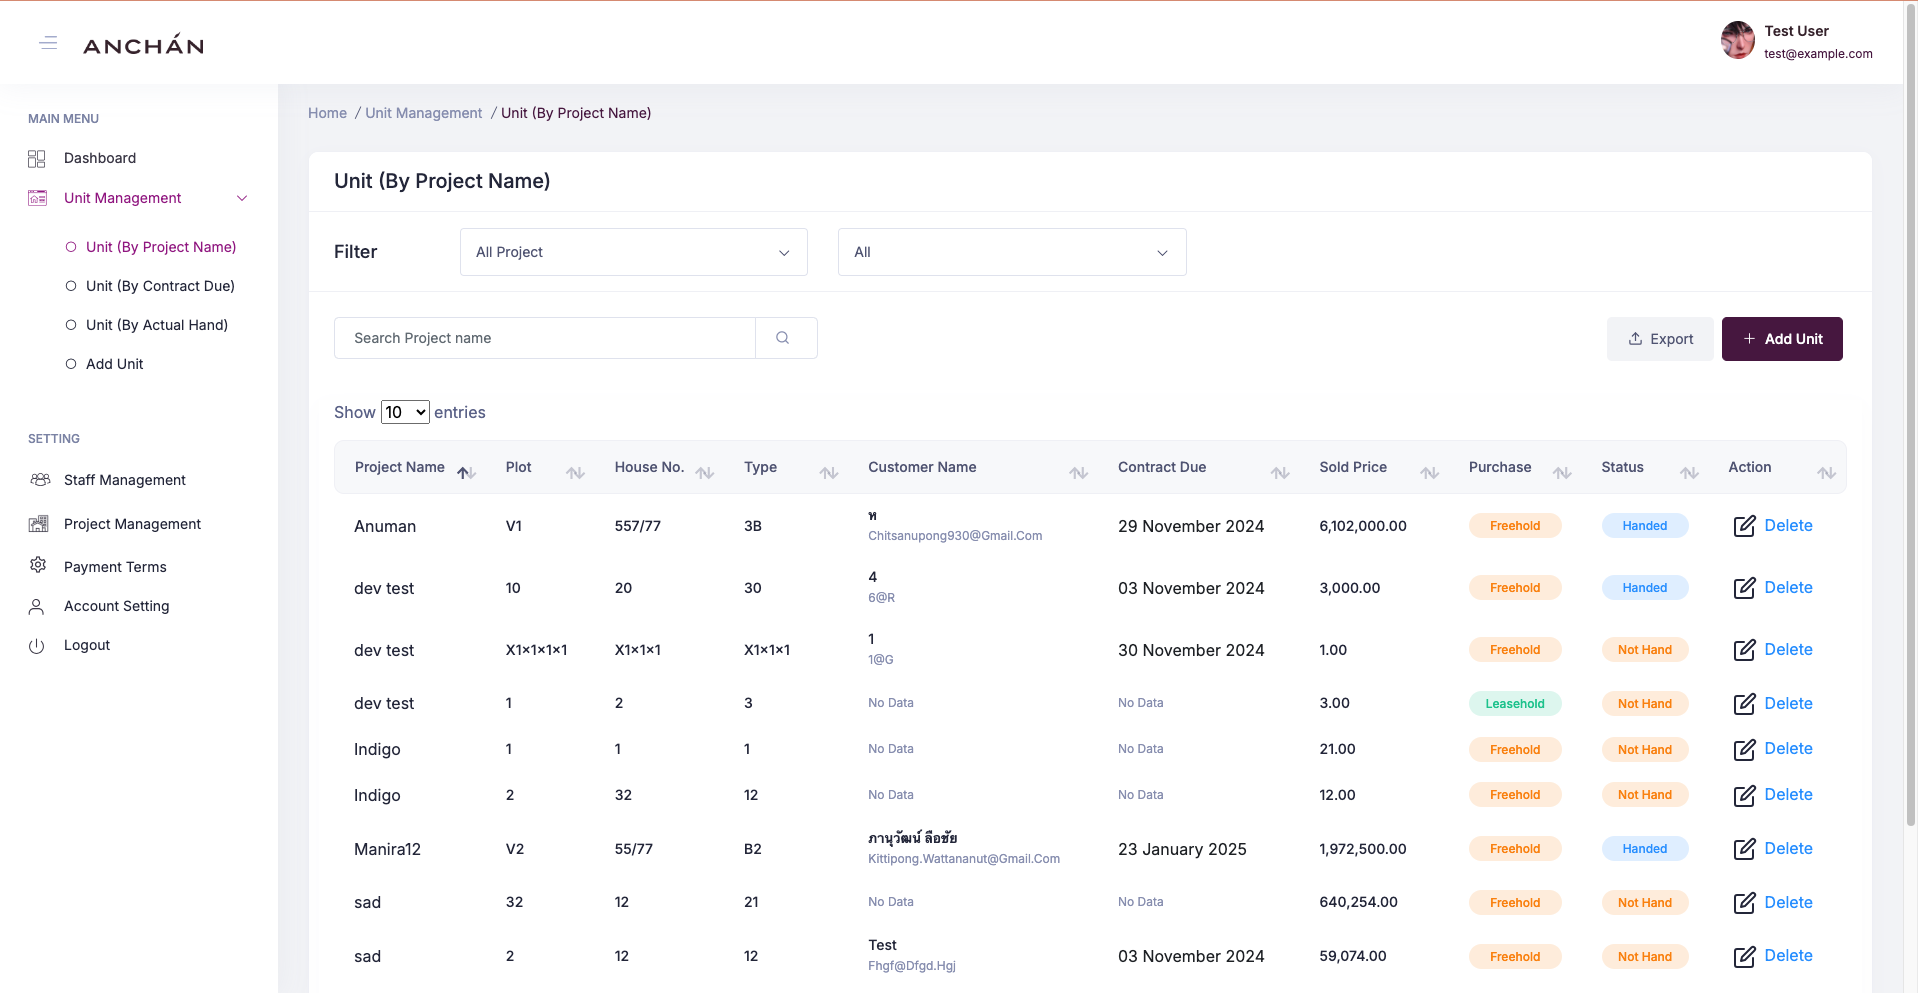Click edit icon for Indigo plot 2 row
Viewport: 1918px width, 993px height.
click(x=1744, y=795)
